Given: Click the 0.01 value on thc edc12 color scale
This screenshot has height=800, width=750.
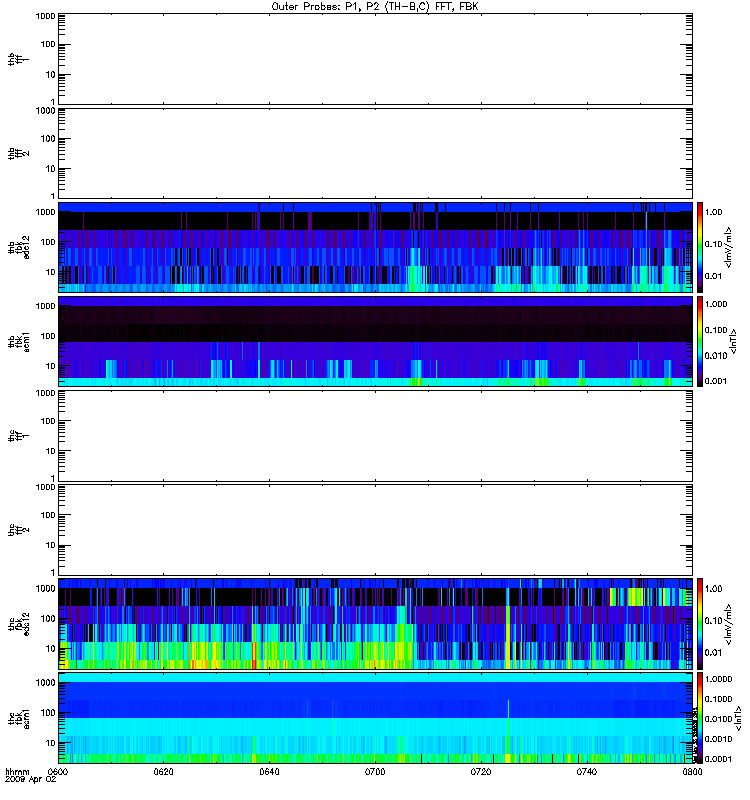Looking at the screenshot, I should tap(713, 653).
